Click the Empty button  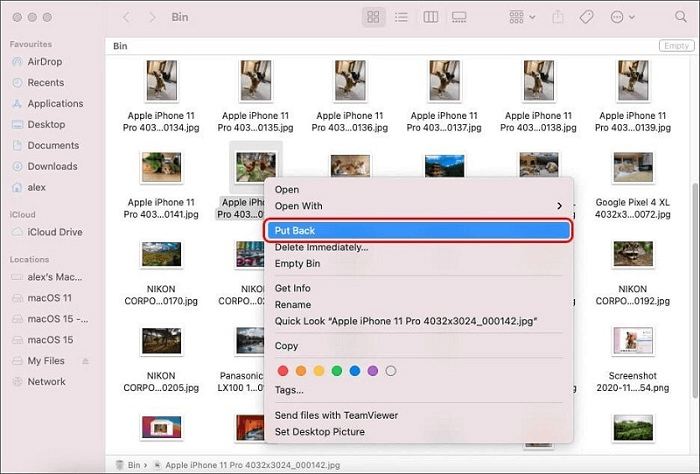(x=675, y=46)
